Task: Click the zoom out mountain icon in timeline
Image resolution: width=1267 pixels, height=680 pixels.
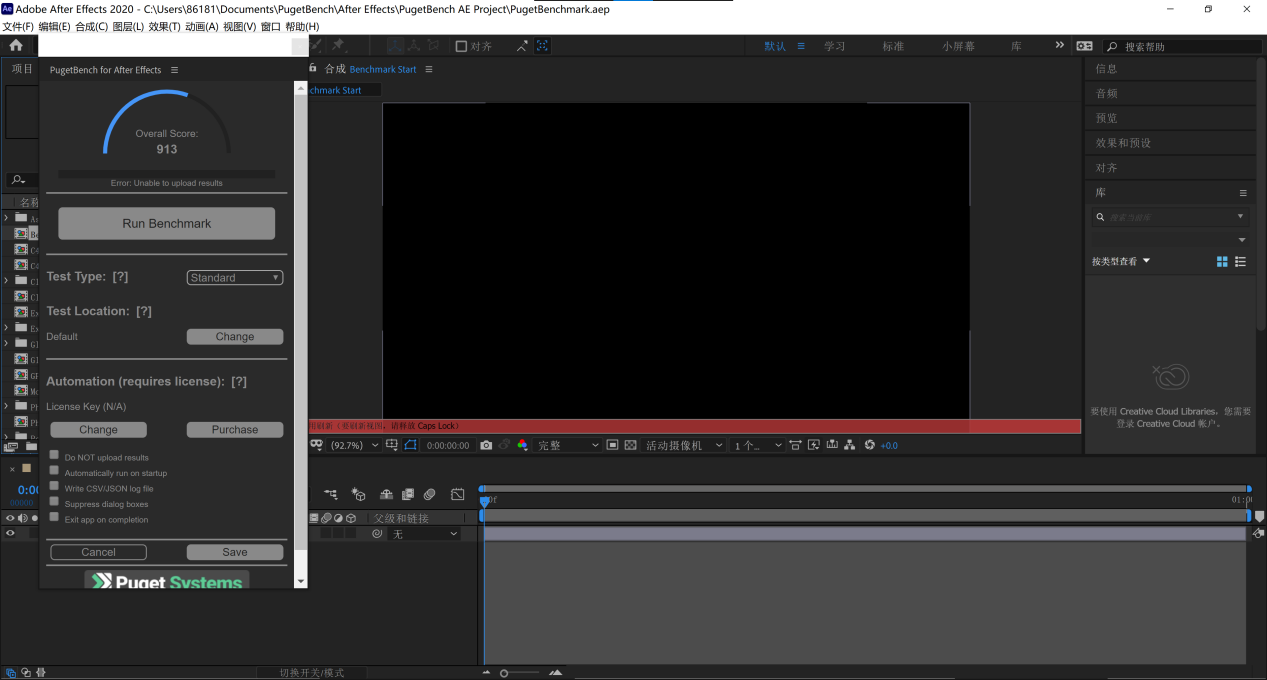Action: tap(486, 672)
